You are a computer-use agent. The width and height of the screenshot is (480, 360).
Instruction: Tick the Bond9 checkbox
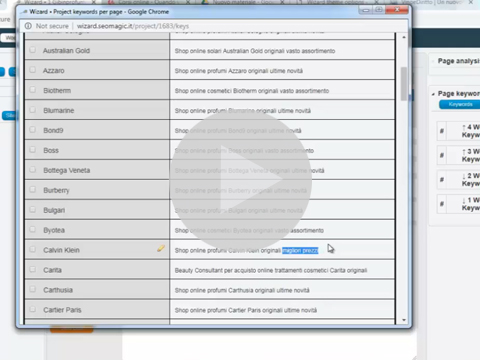point(33,130)
